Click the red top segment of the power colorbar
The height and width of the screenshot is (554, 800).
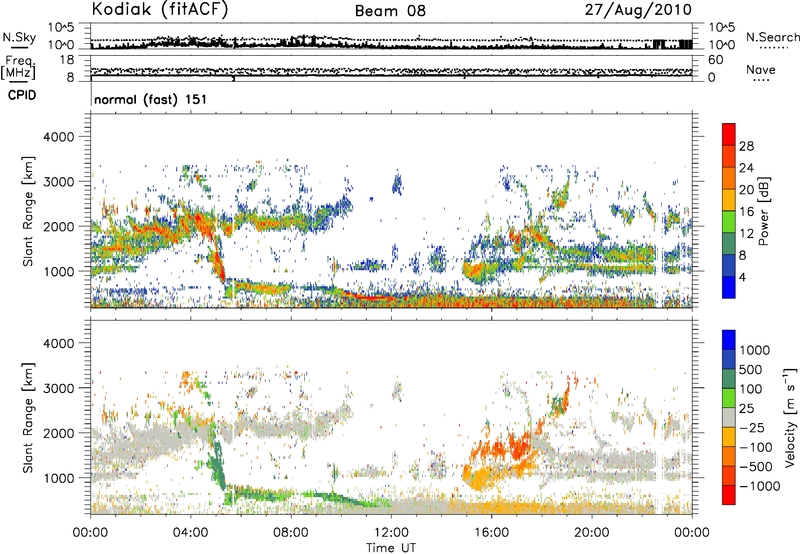(x=729, y=134)
